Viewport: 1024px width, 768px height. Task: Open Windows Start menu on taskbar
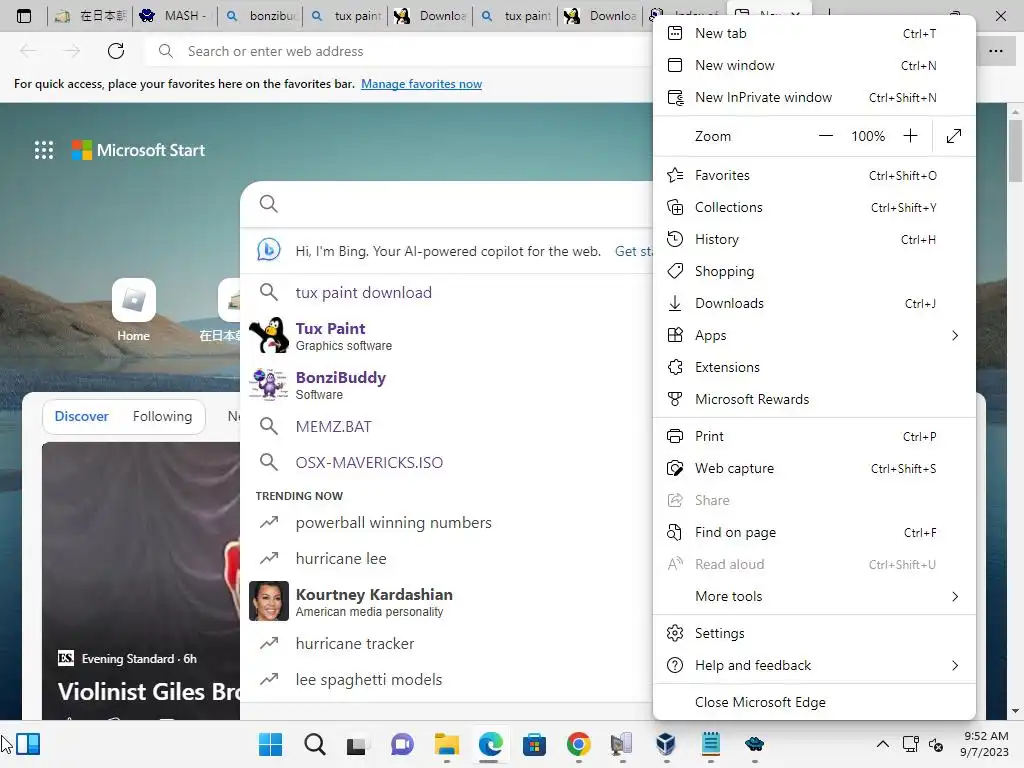(270, 744)
